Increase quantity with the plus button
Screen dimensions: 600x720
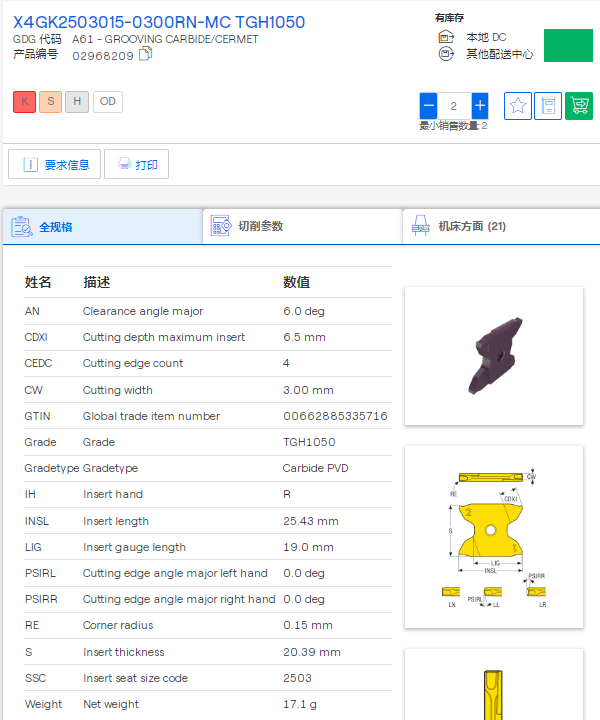[480, 106]
